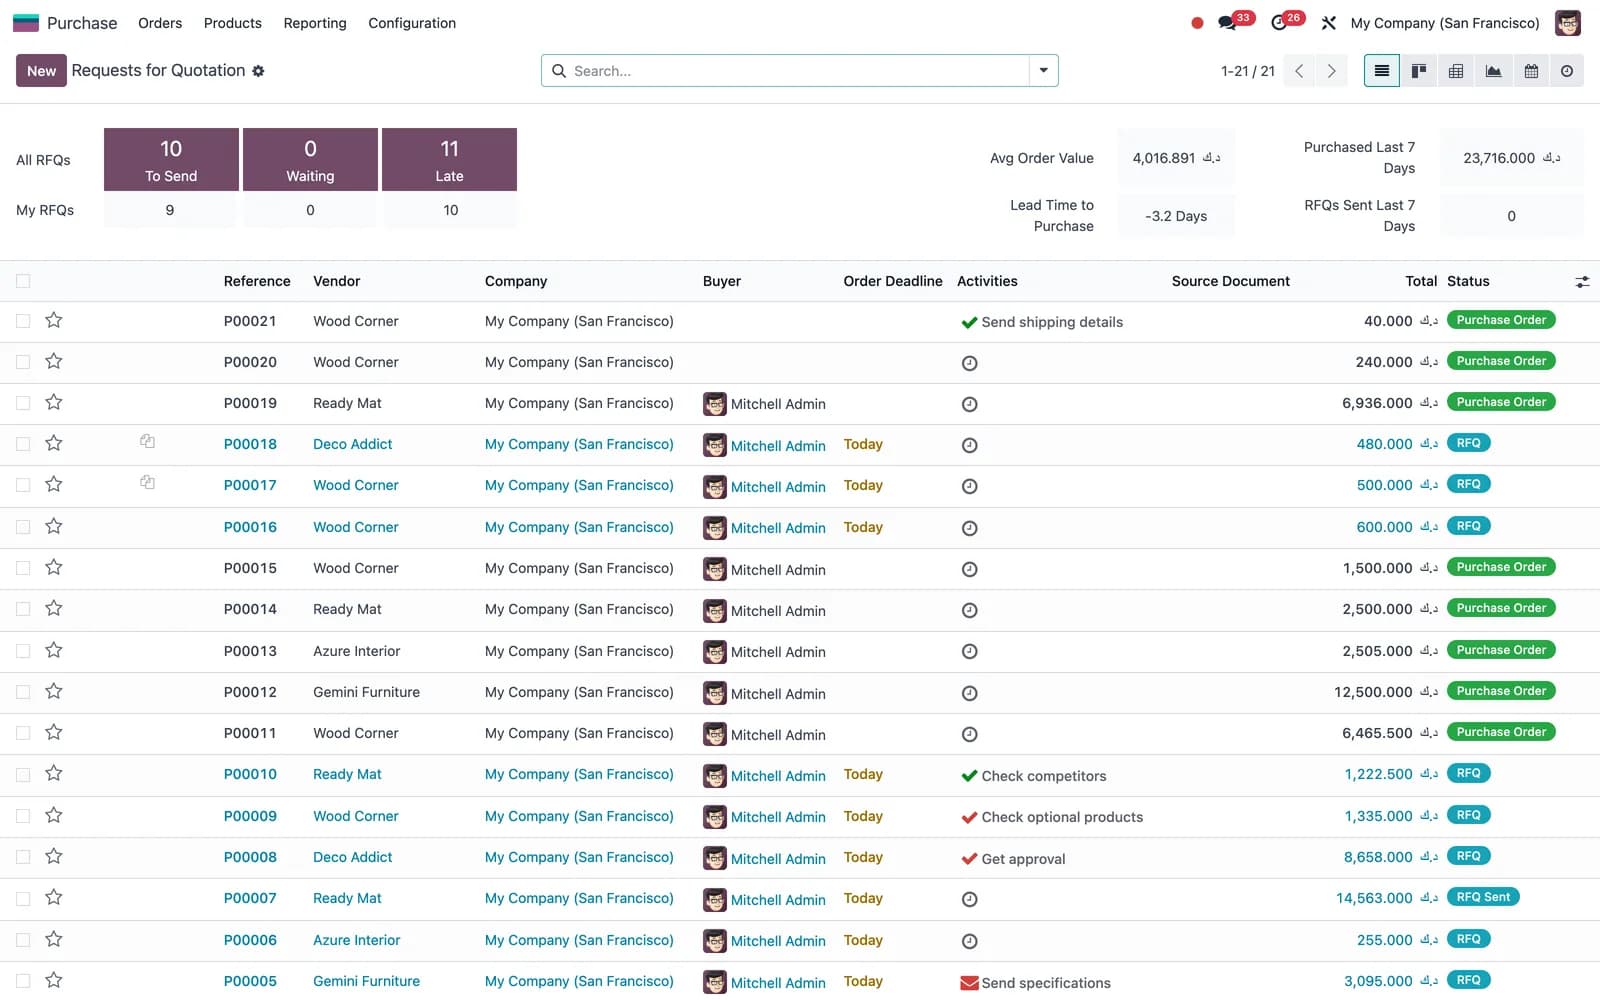Switch to the Activity view
This screenshot has width=1600, height=1000.
point(1567,71)
